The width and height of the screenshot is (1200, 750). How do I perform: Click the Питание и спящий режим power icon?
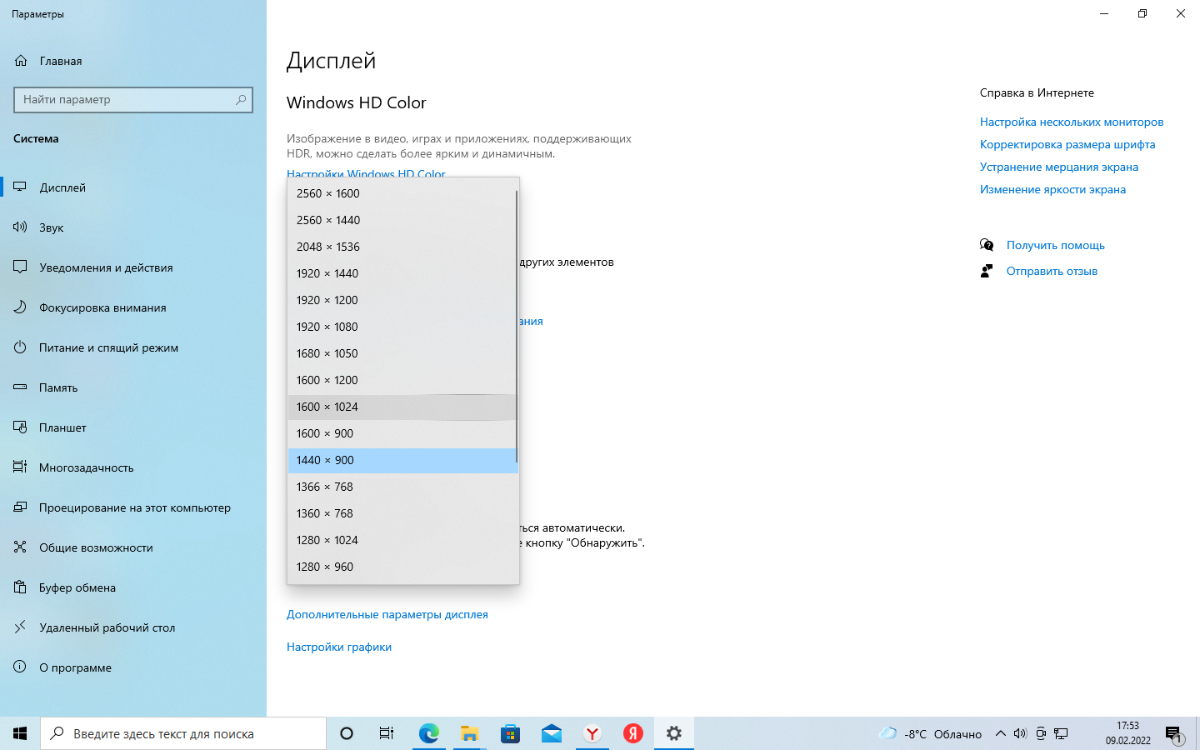pos(20,348)
